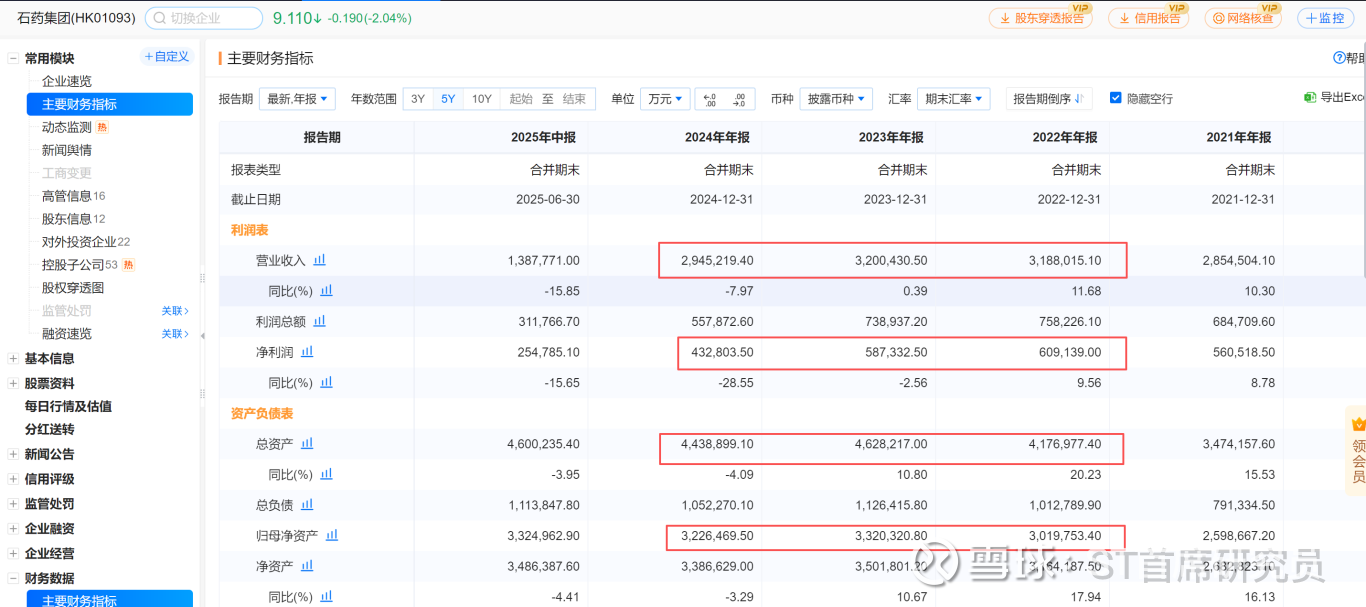The width and height of the screenshot is (1366, 607).
Task: Open the 报告期 最新.年报 dropdown
Action: coord(296,99)
